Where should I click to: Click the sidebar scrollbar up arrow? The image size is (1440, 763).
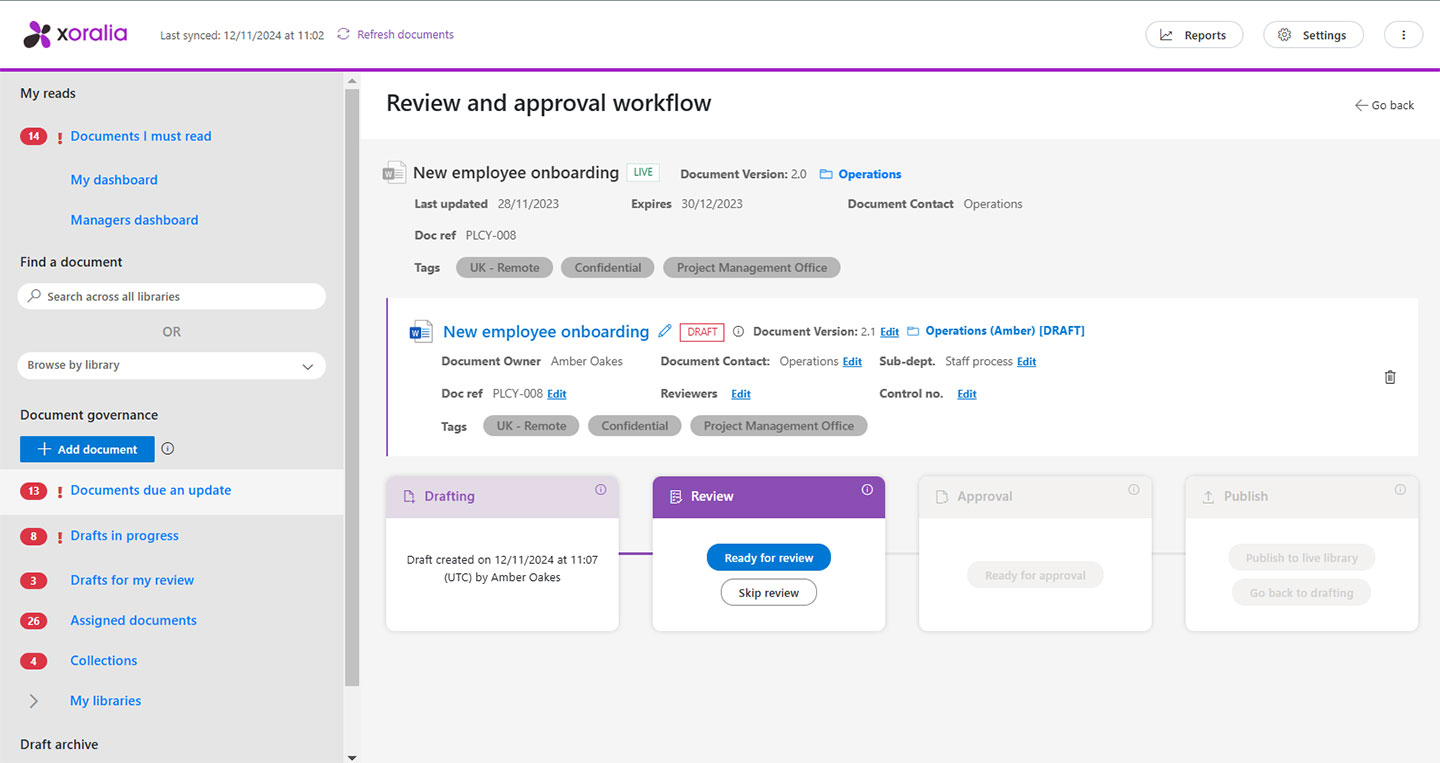click(x=351, y=79)
